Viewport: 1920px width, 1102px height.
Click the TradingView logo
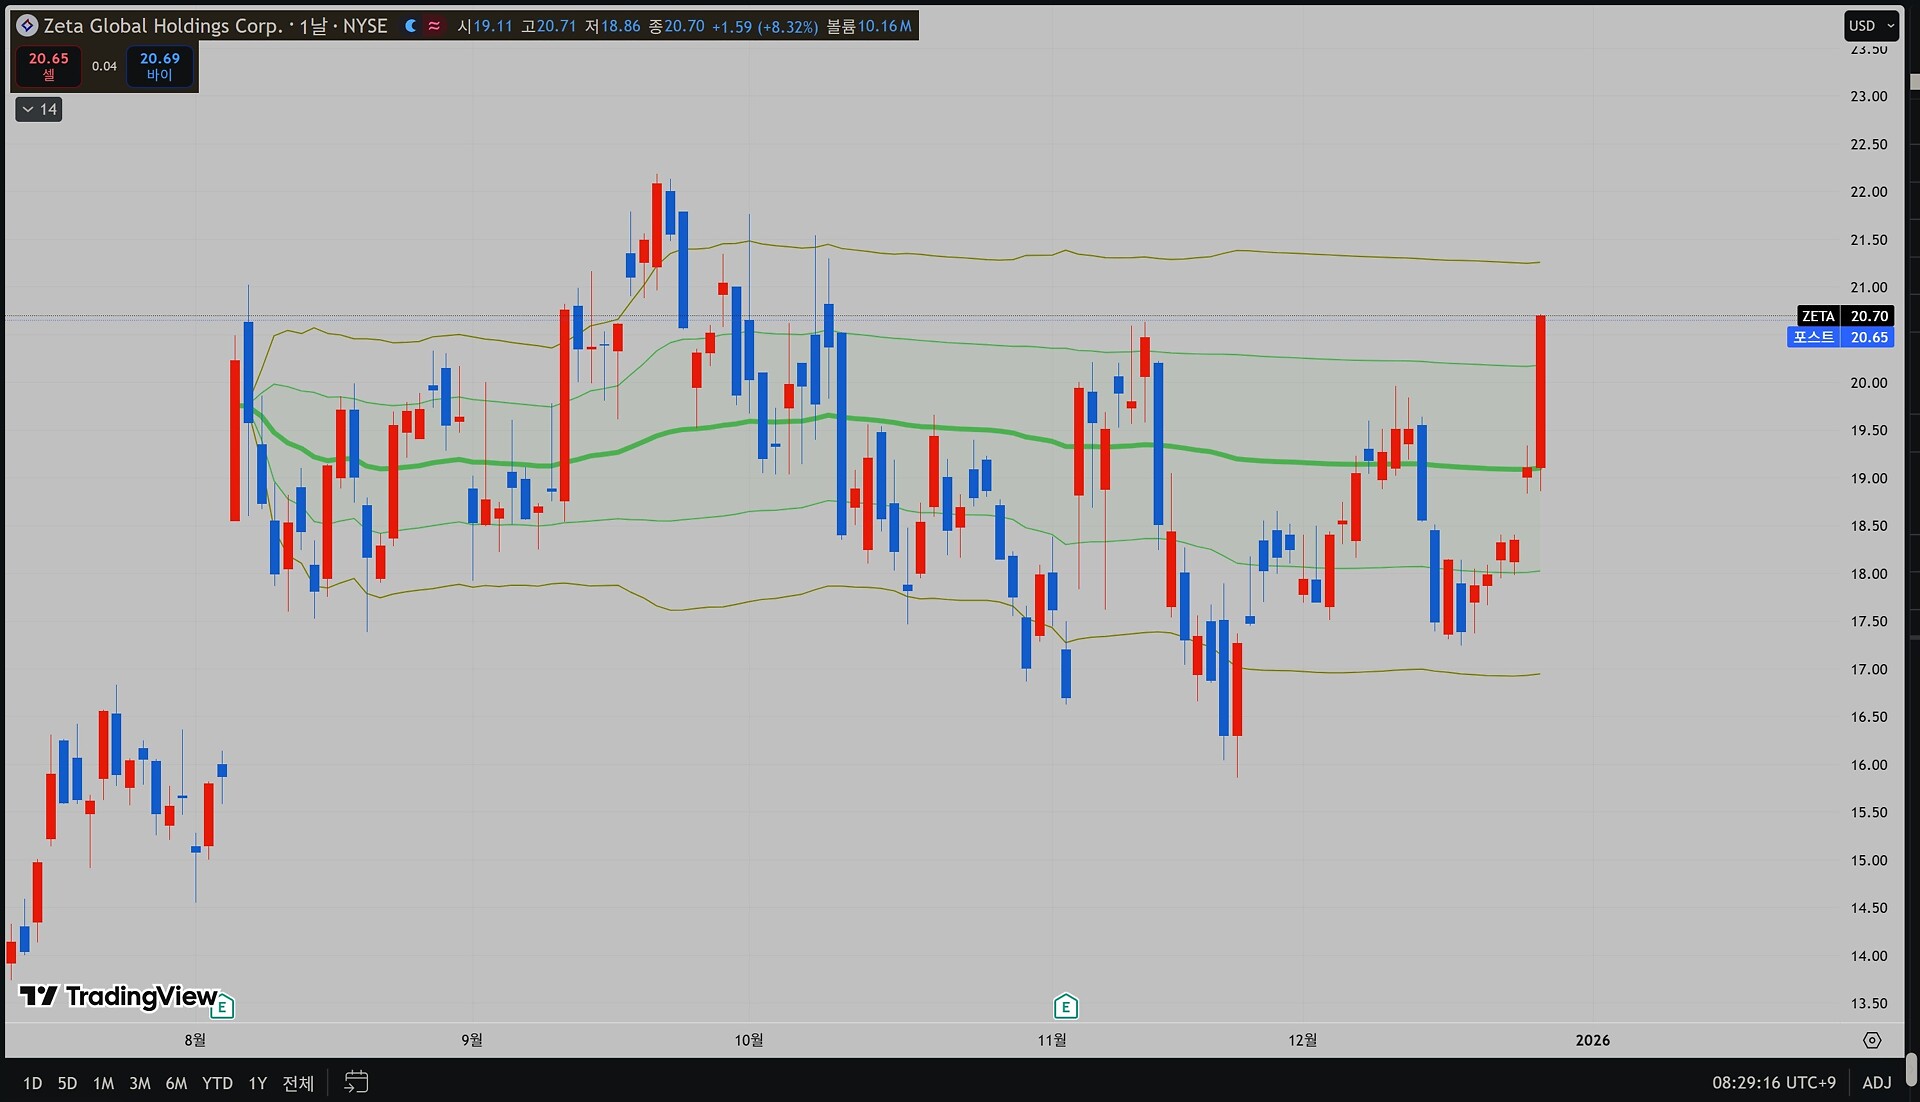[118, 996]
